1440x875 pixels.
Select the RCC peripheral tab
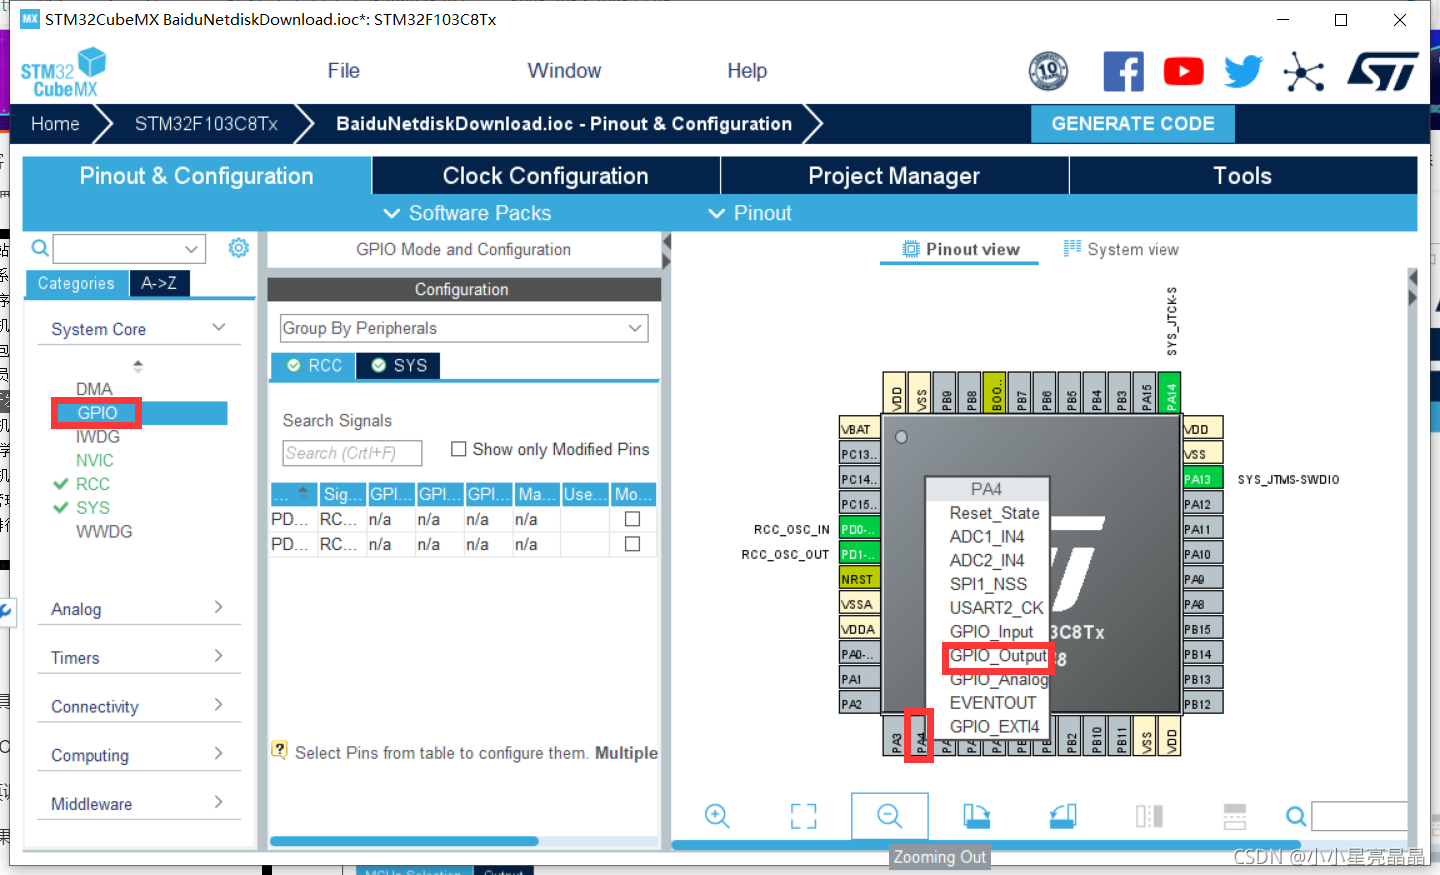pos(314,366)
